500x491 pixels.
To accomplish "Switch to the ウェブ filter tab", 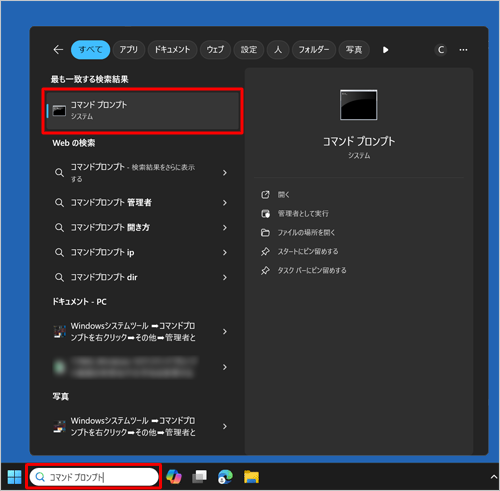I will (215, 50).
